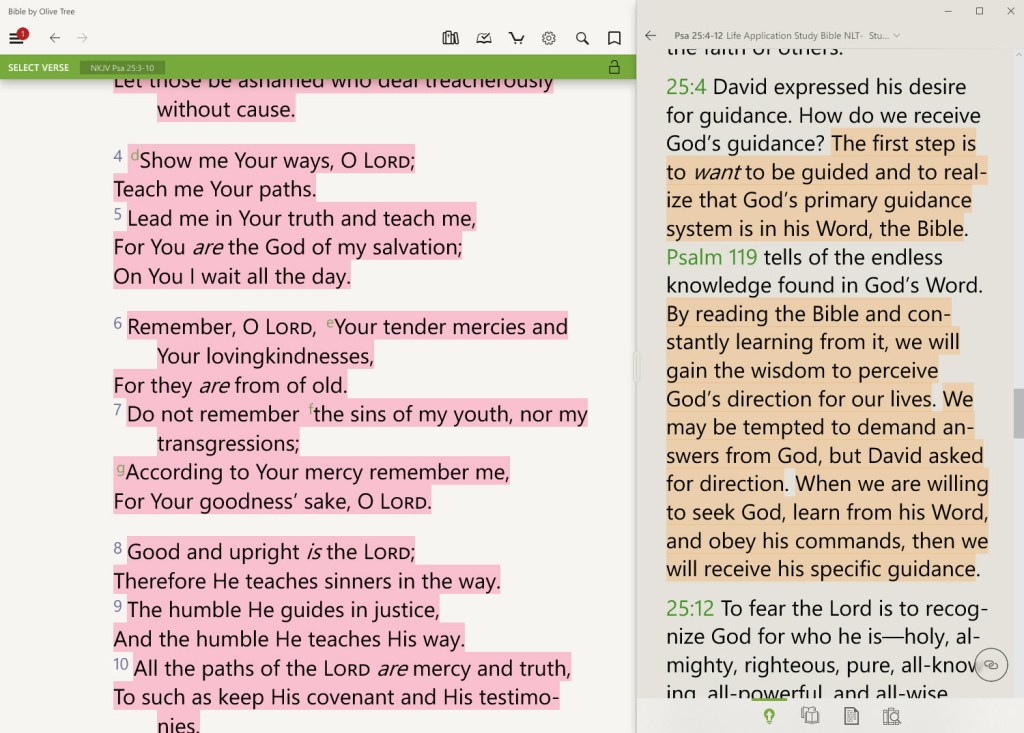Collapse the split pane using center handle
1024x733 pixels.
pos(637,367)
